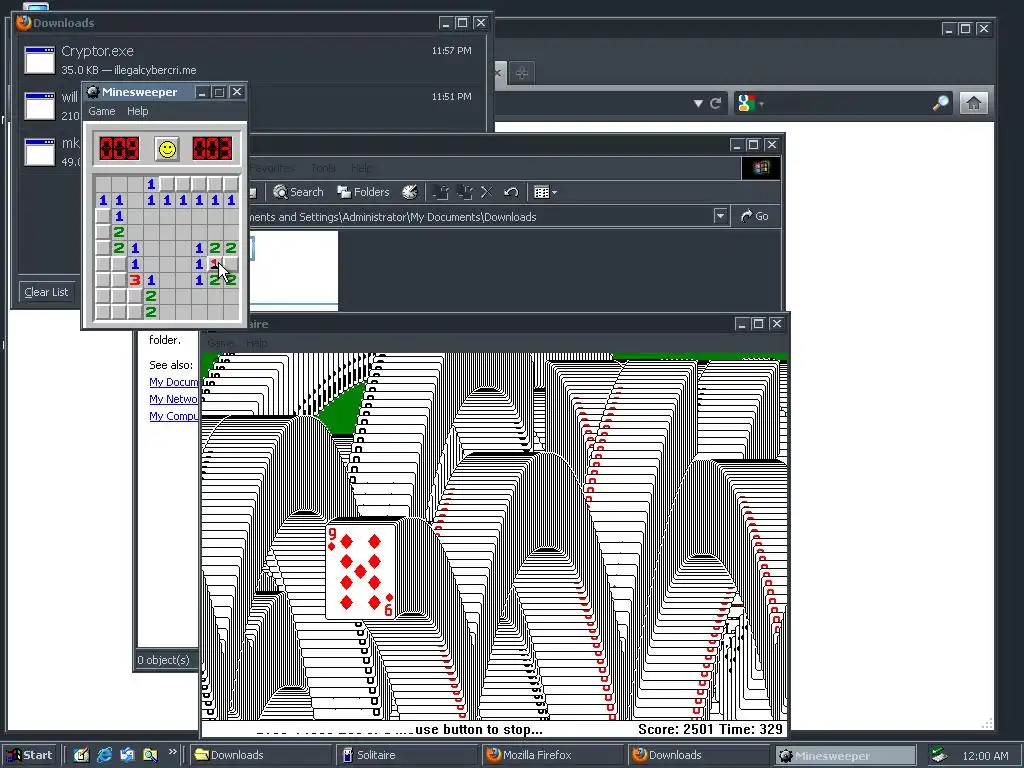Click the Minesweeper smiley face button

pos(167,149)
